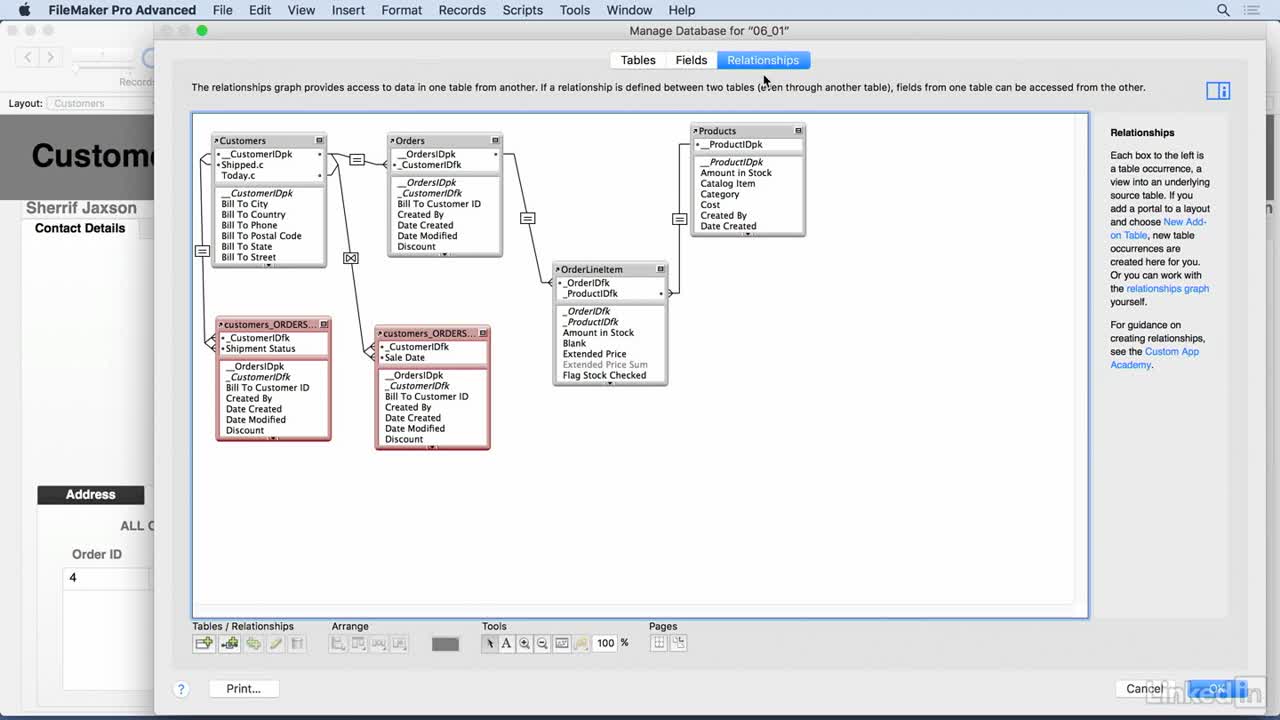Screen dimensions: 1280x720
Task: Open the Window menu
Action: 629,10
